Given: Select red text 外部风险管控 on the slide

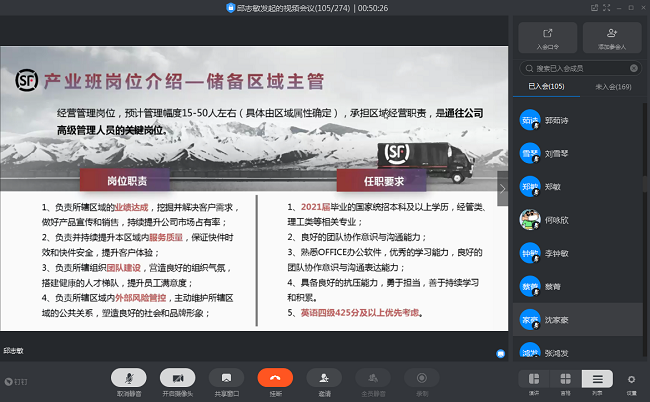Looking at the screenshot, I should [x=141, y=298].
